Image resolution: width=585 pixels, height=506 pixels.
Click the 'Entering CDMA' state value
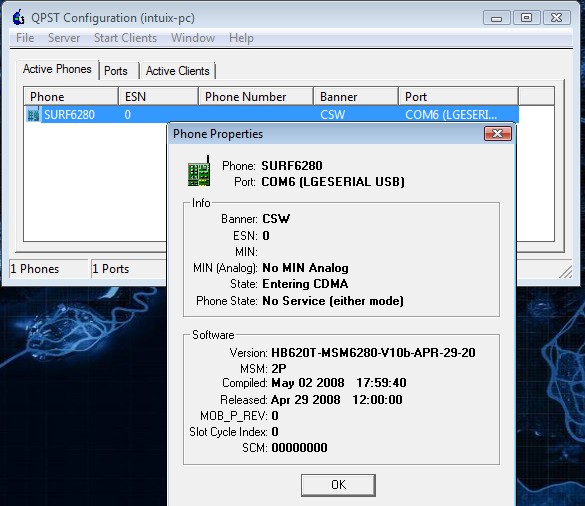305,284
